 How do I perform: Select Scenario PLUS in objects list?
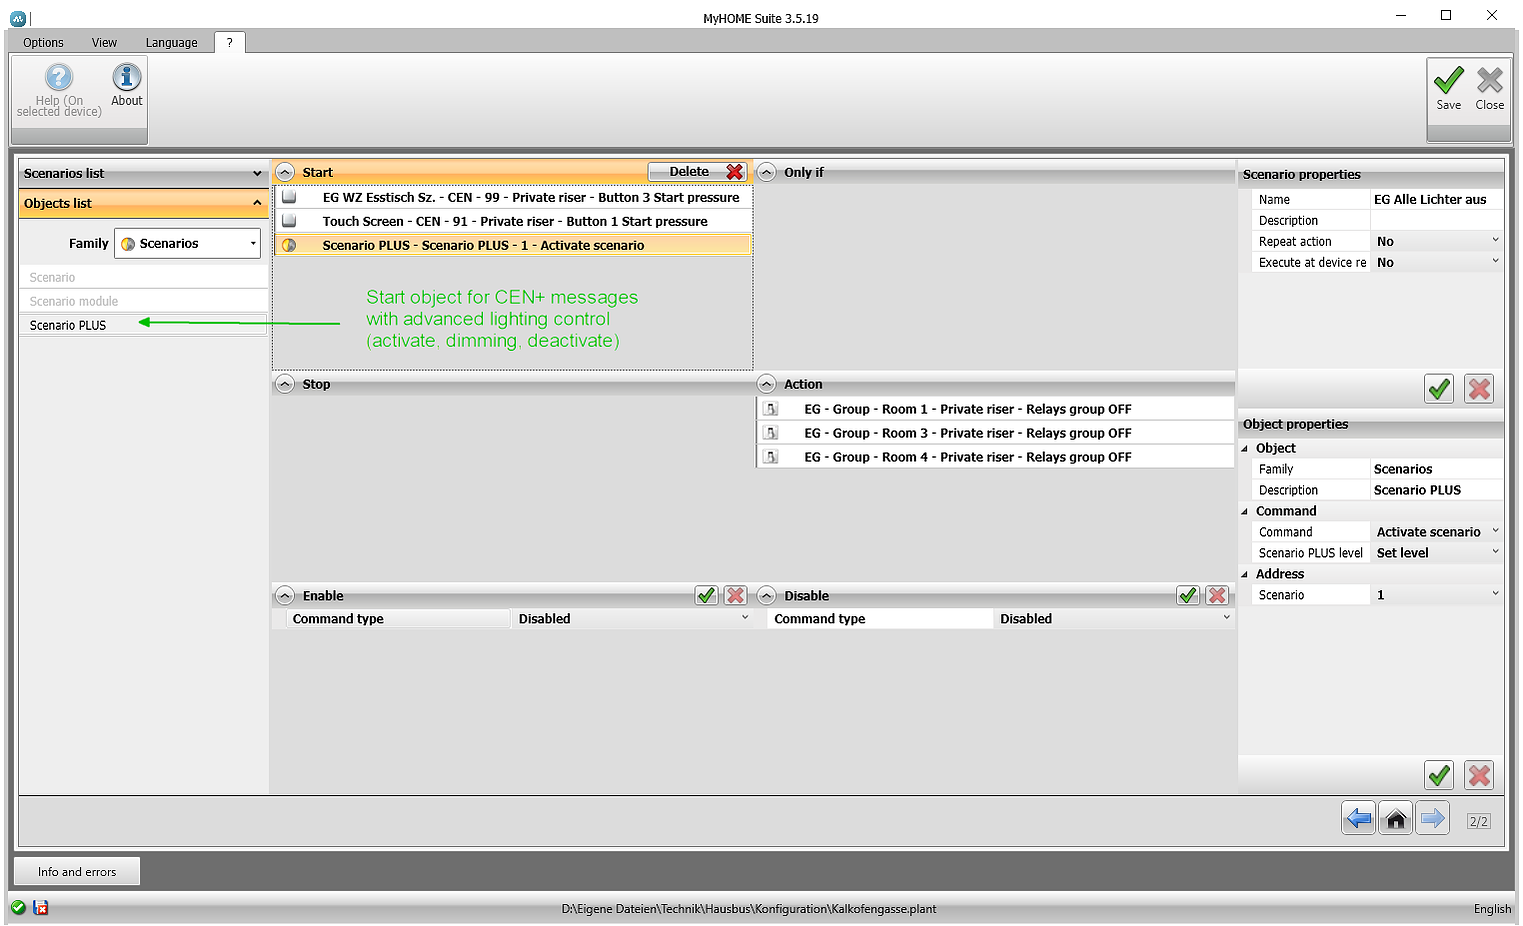pos(143,325)
